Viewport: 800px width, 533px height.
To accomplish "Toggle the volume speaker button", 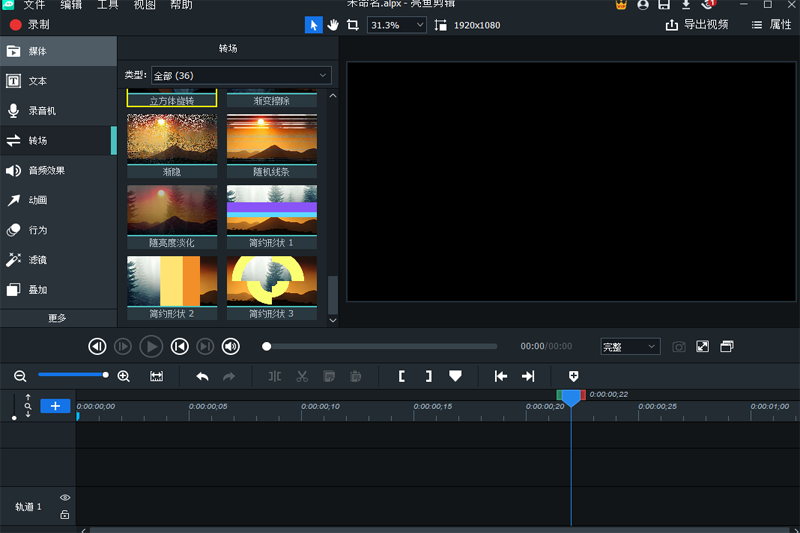I will (231, 346).
